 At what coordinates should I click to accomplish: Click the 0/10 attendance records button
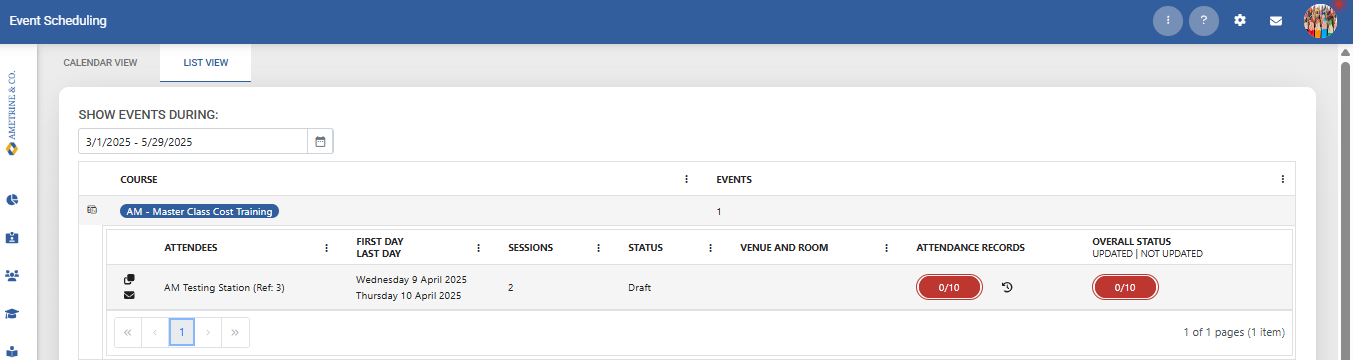click(949, 287)
